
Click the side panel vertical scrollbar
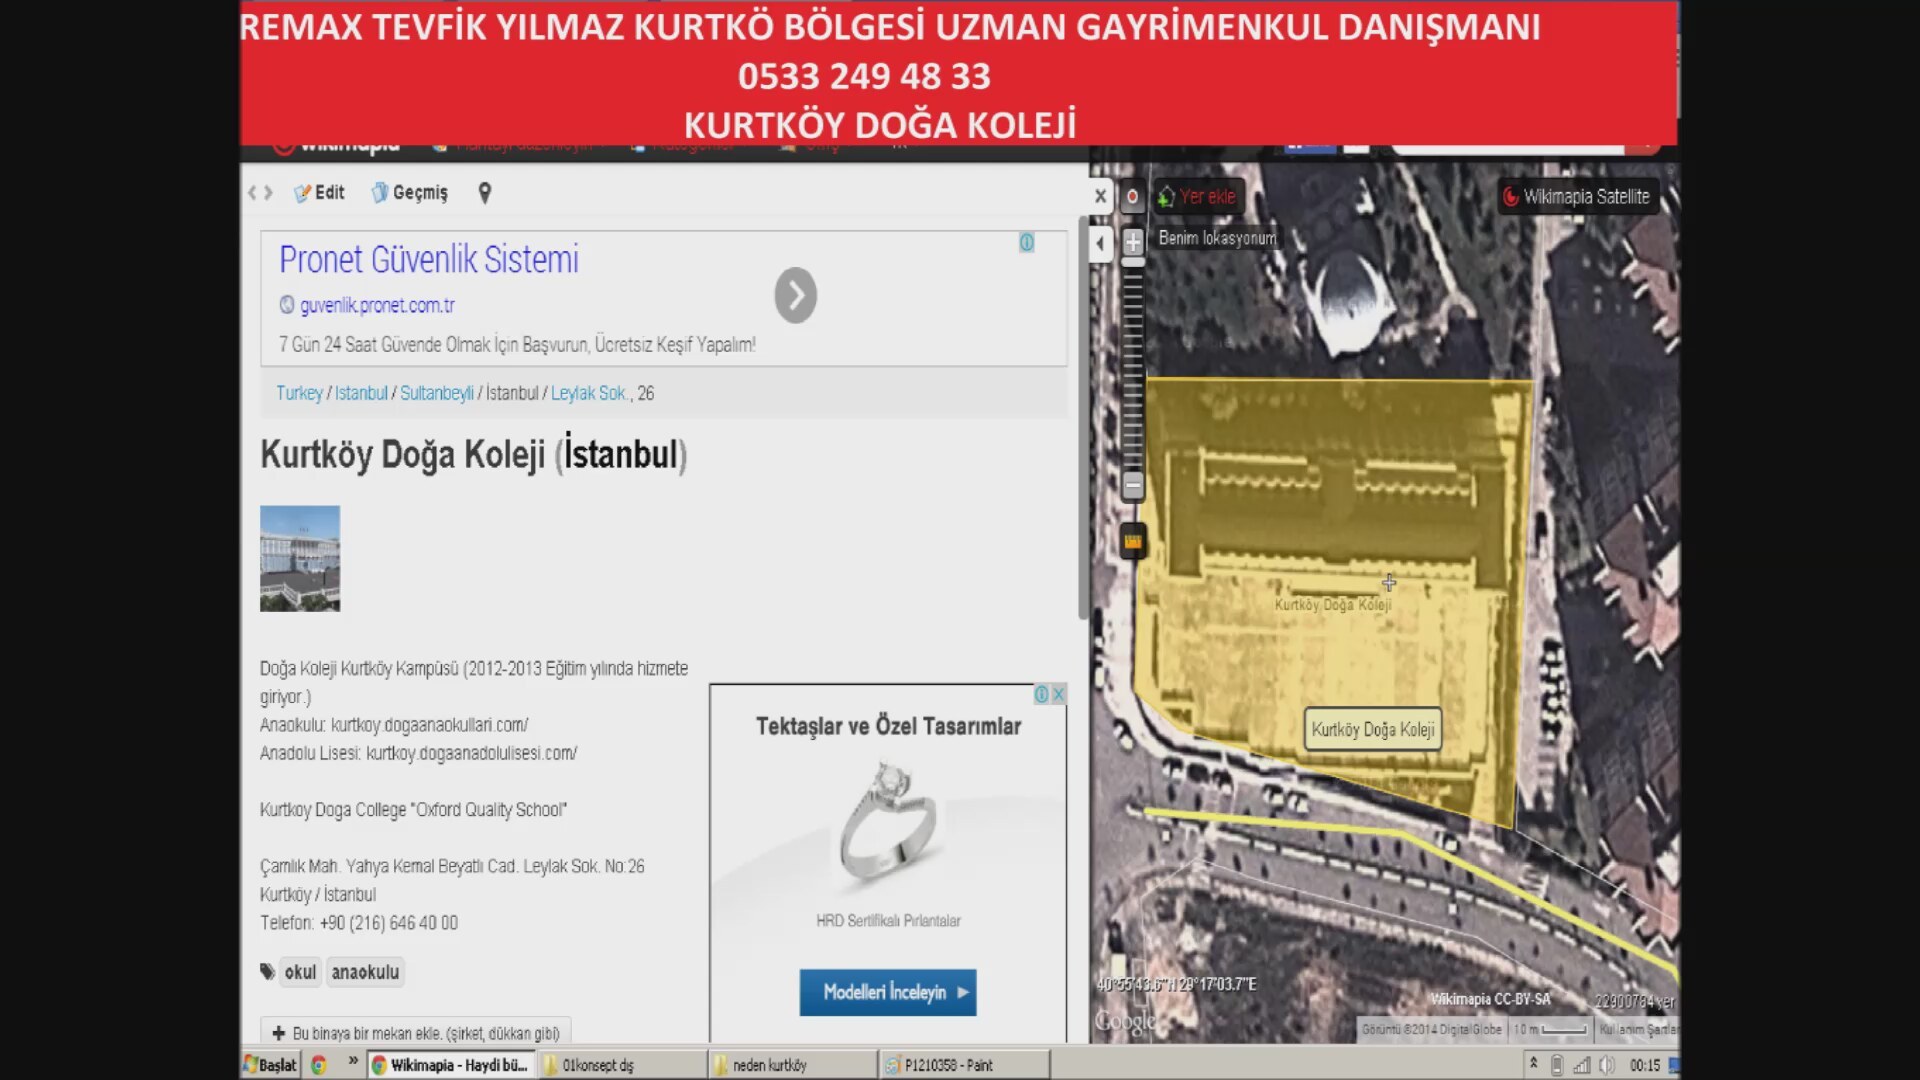click(1083, 416)
